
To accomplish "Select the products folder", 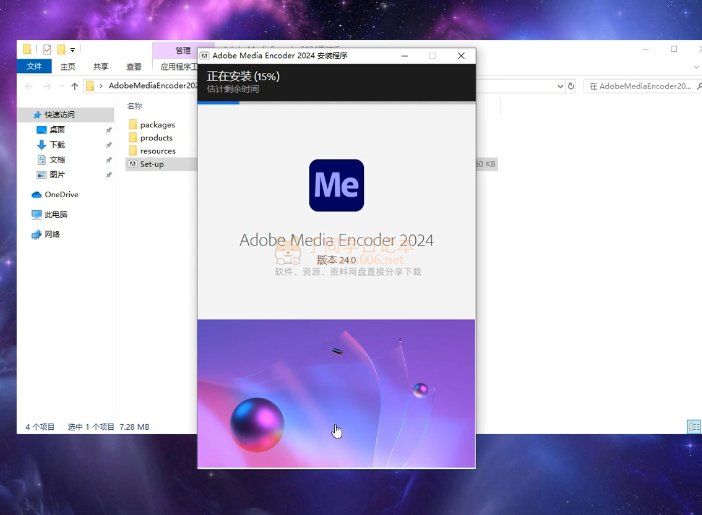I will click(x=156, y=138).
